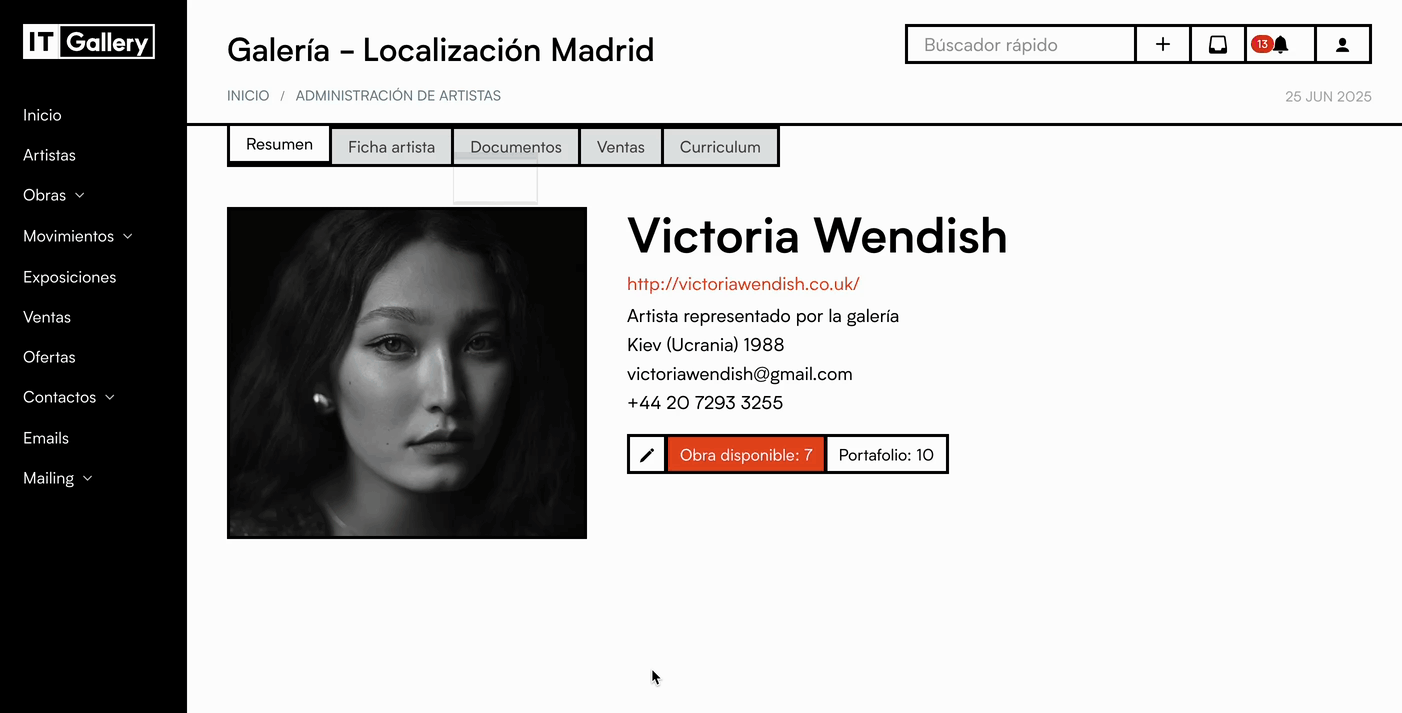Click the plus add icon in header

coord(1163,45)
